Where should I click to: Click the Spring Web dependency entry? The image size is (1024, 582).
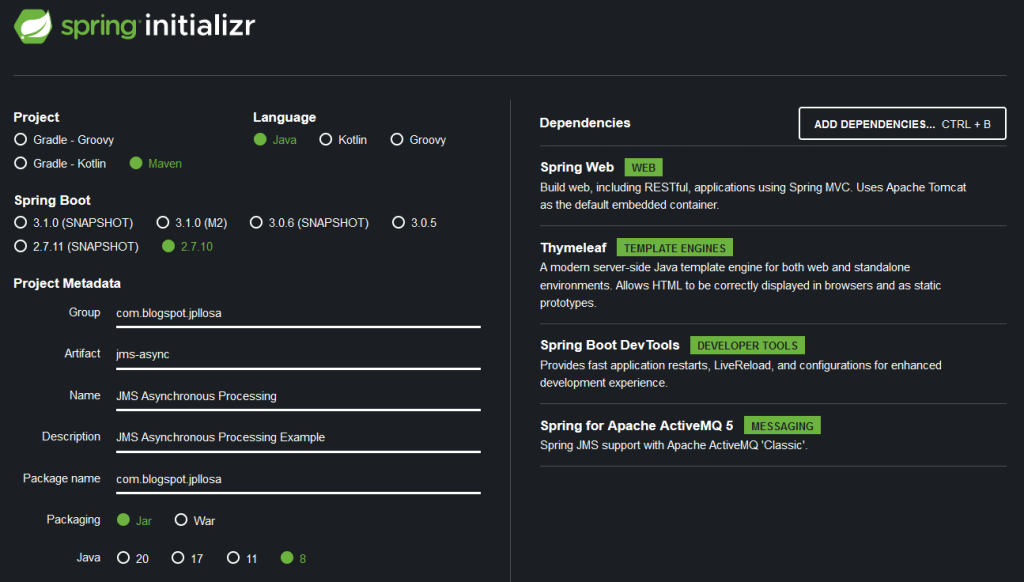pos(577,167)
